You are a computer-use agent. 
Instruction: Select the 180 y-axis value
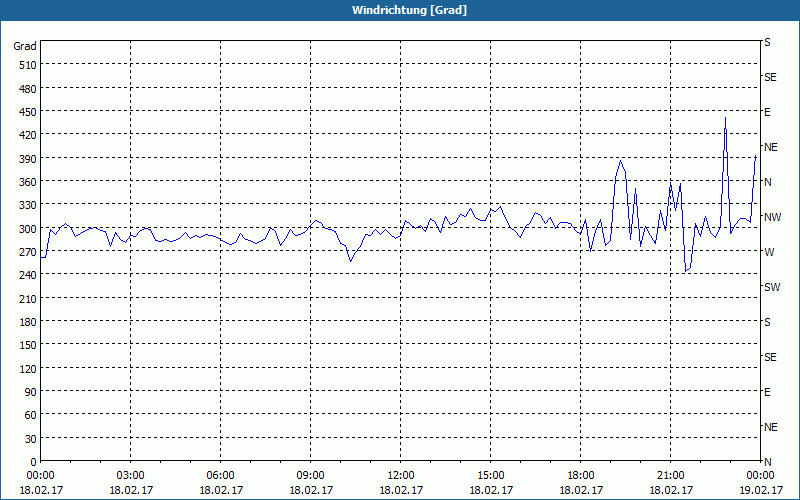click(28, 322)
